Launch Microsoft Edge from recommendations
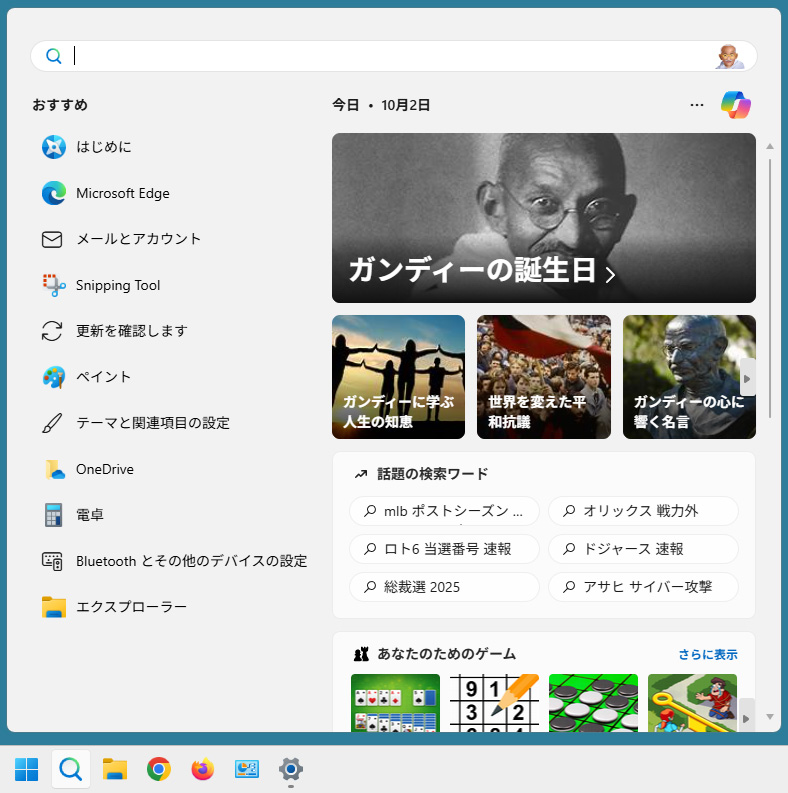This screenshot has width=788, height=793. point(54,193)
